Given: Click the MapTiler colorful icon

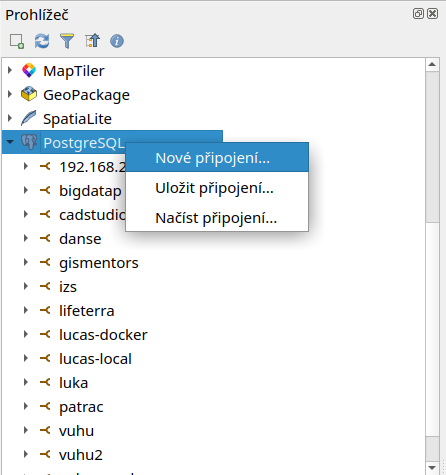Looking at the screenshot, I should [x=29, y=70].
